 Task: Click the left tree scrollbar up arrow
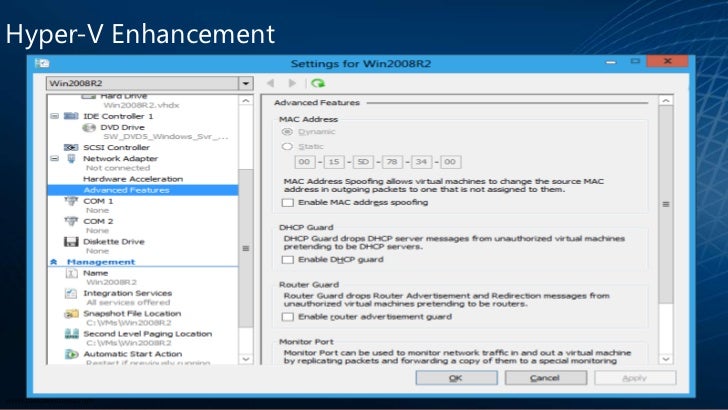(x=246, y=100)
